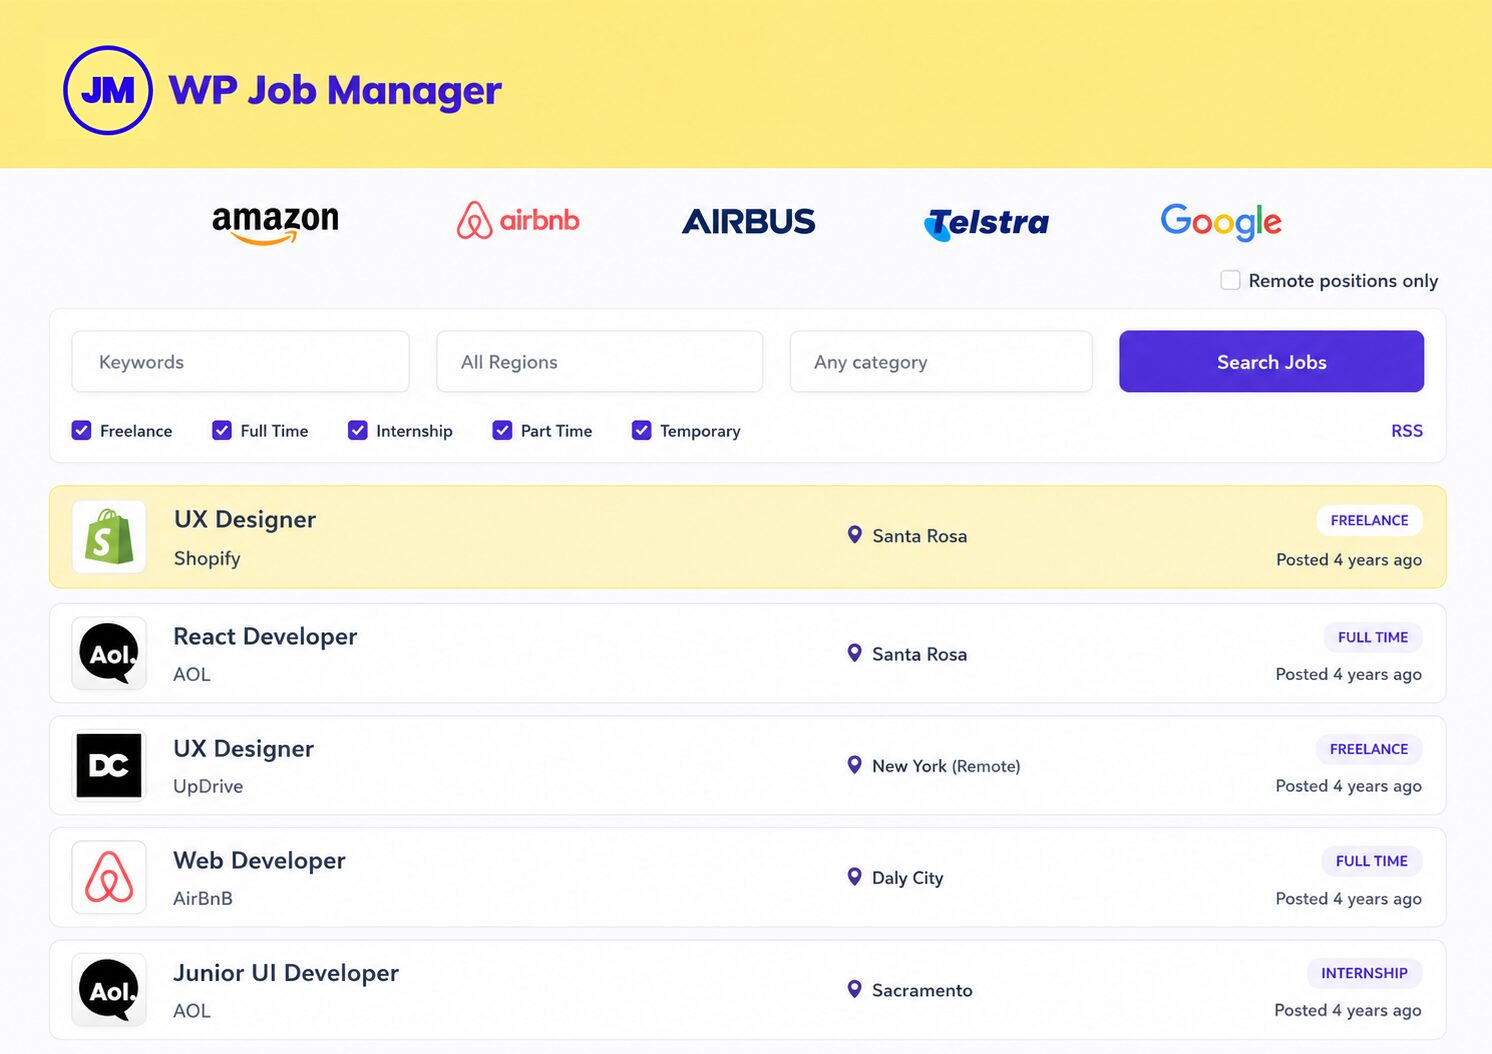Click the UpDrive DC logo icon
This screenshot has height=1054, width=1492.
(109, 765)
